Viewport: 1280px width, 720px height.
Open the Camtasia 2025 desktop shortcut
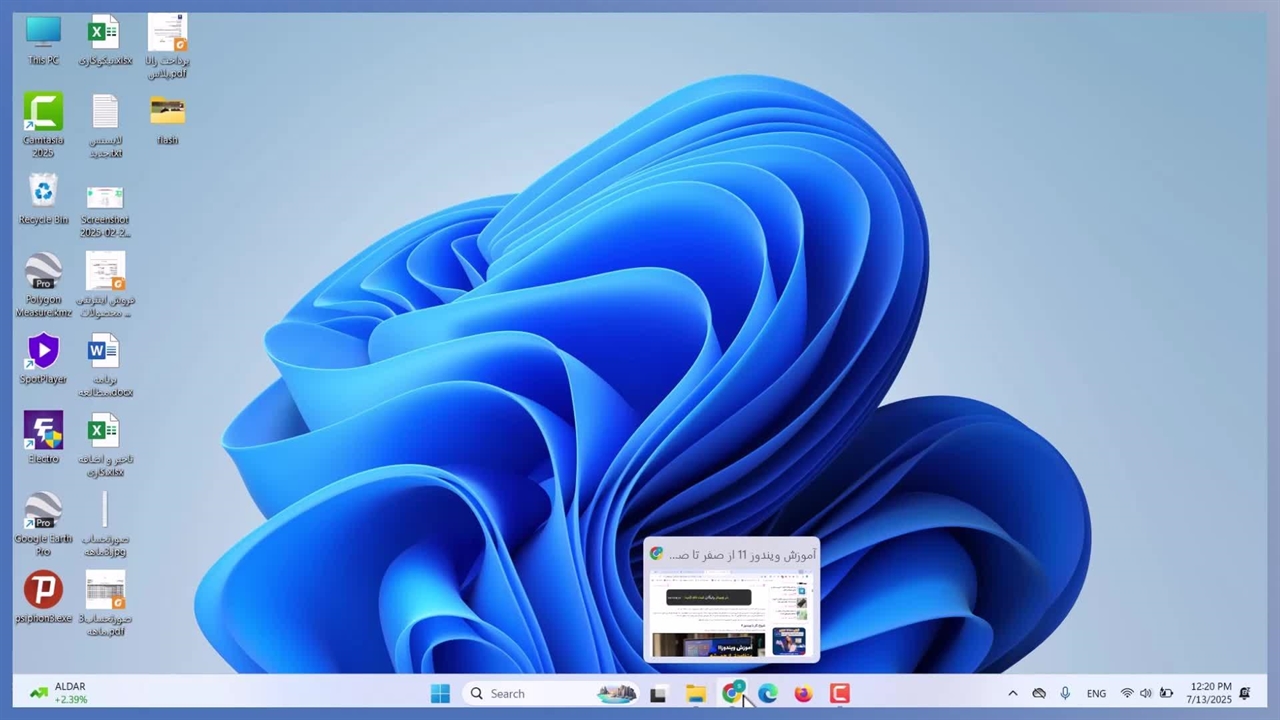43,113
